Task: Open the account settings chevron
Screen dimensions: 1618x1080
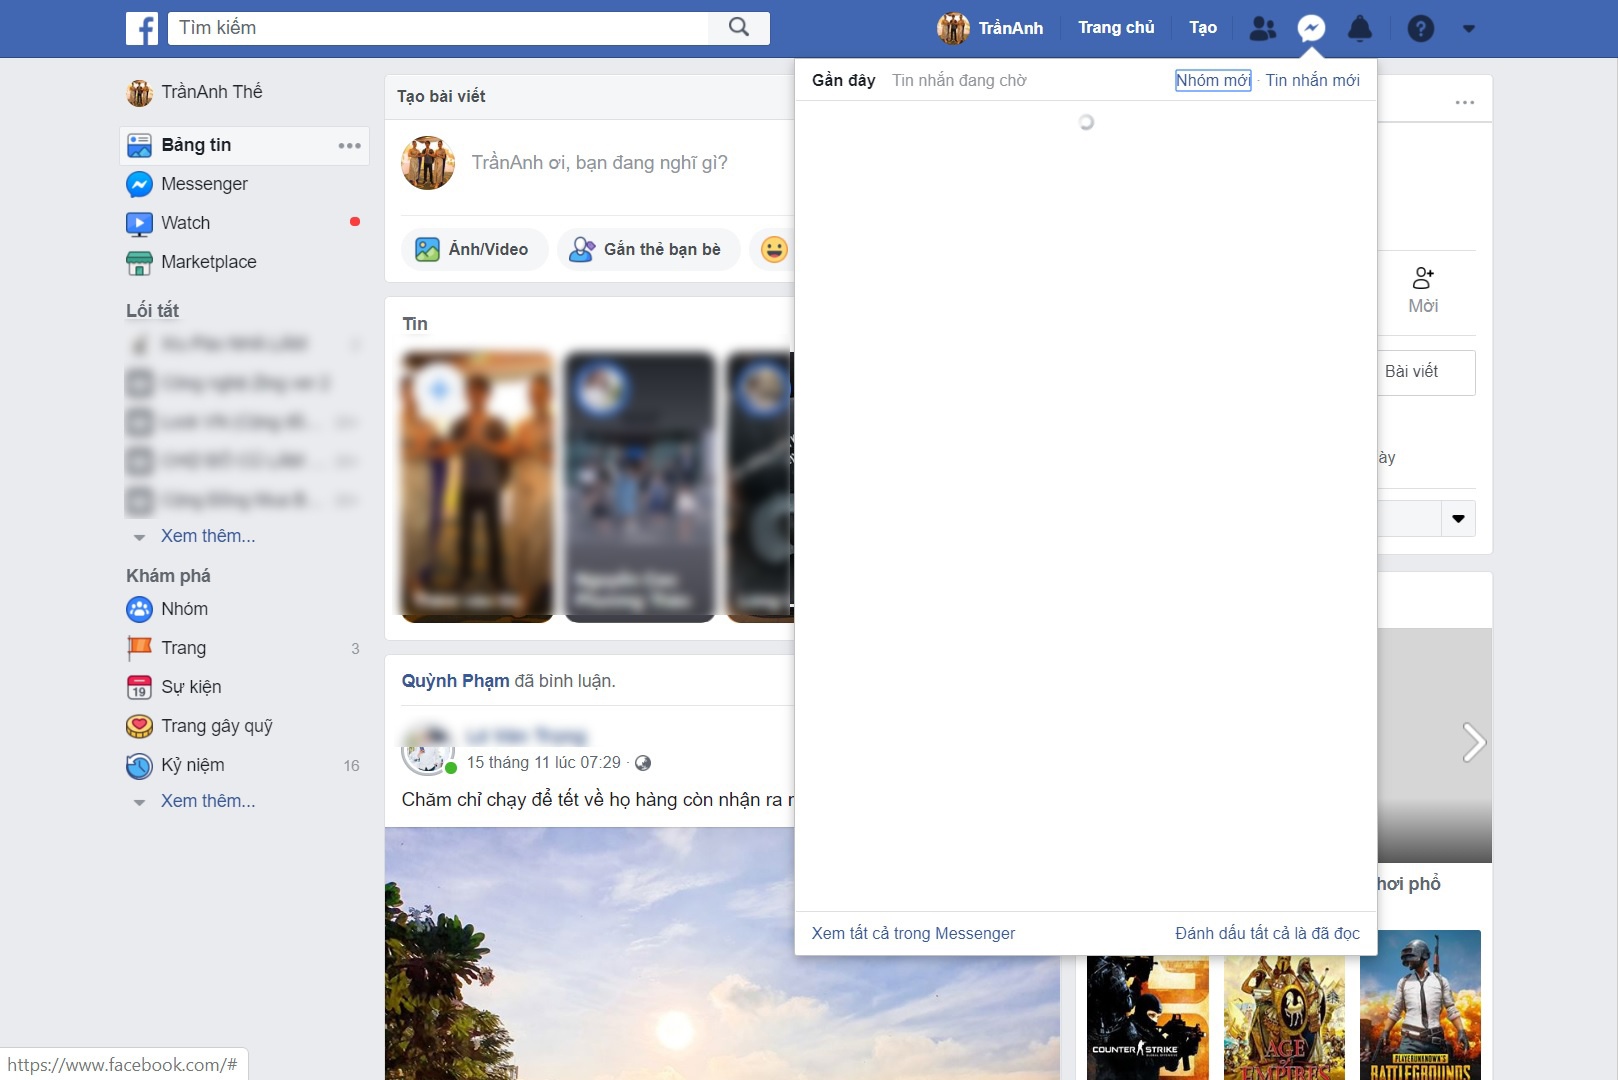Action: click(x=1468, y=28)
